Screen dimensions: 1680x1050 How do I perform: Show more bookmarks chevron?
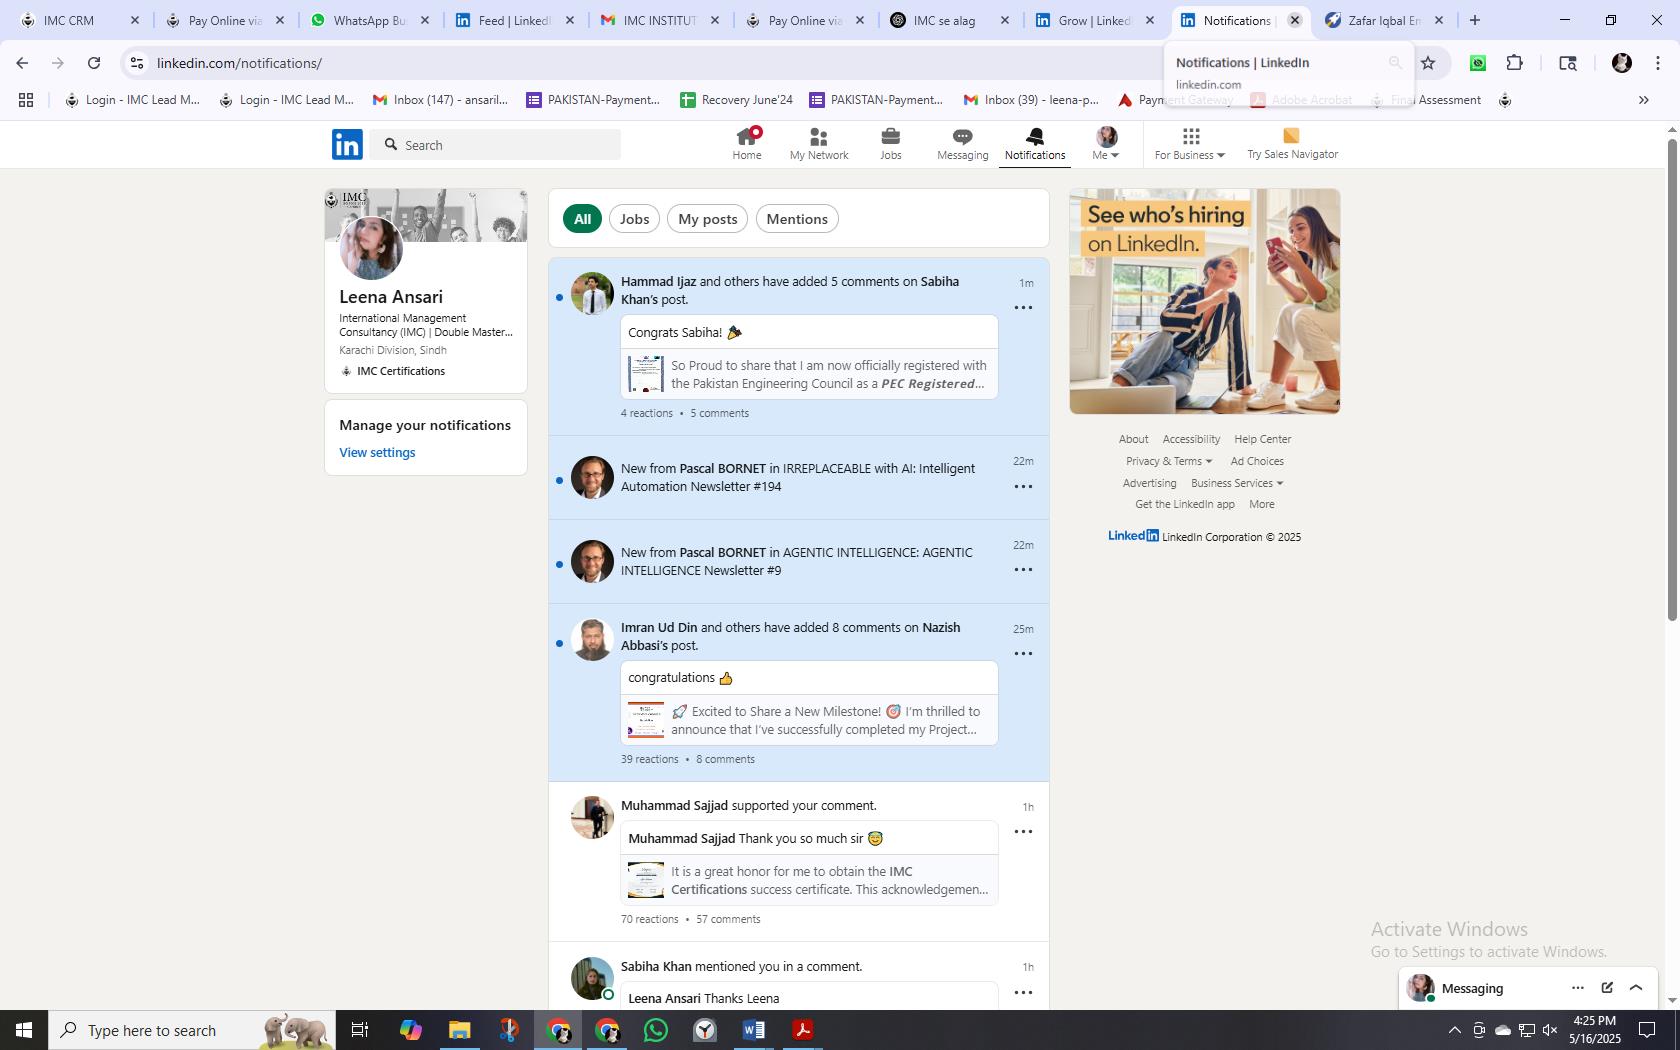click(x=1643, y=100)
